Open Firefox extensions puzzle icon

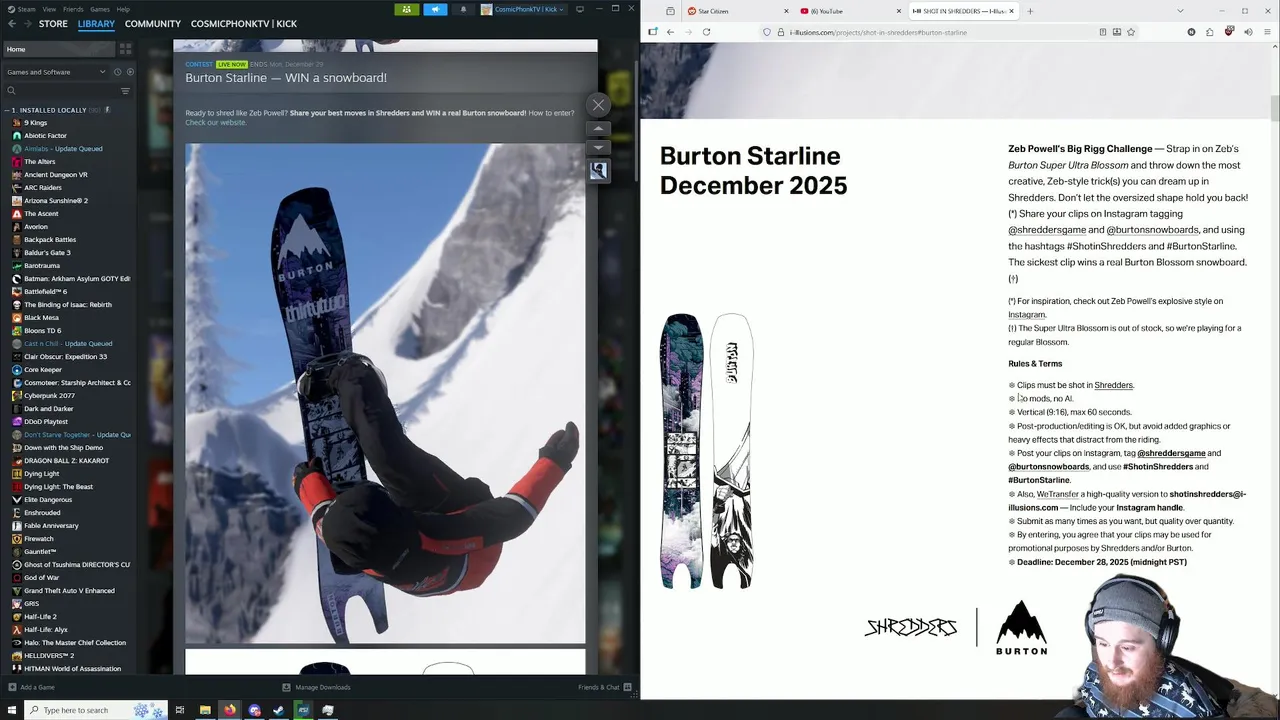click(1210, 32)
